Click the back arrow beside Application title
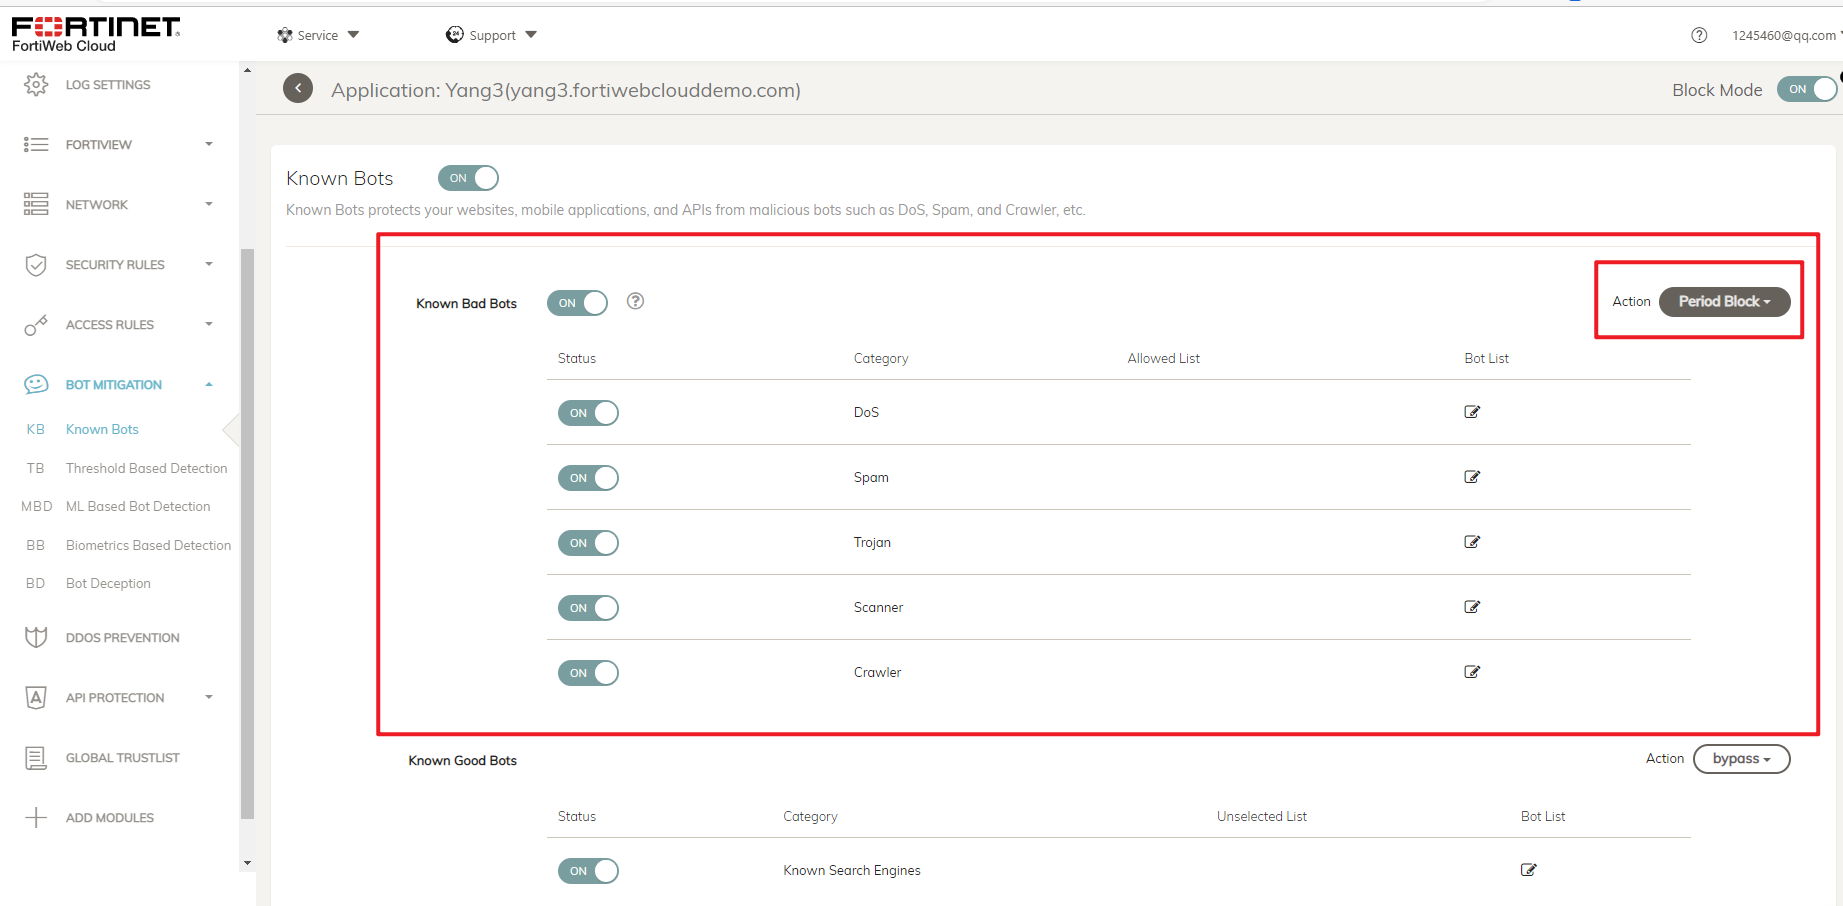The width and height of the screenshot is (1843, 906). point(298,89)
